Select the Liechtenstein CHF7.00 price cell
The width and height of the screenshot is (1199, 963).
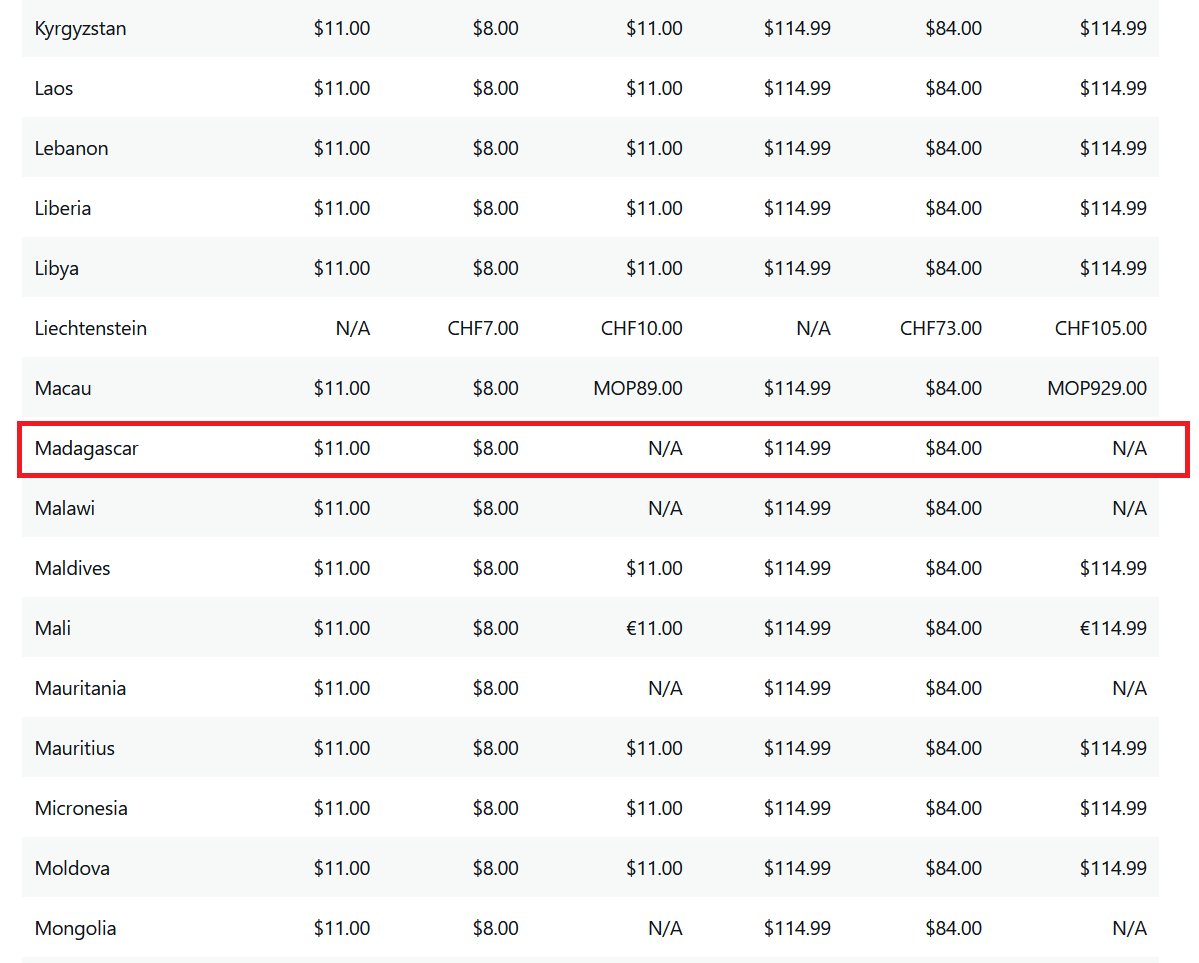pyautogui.click(x=483, y=328)
